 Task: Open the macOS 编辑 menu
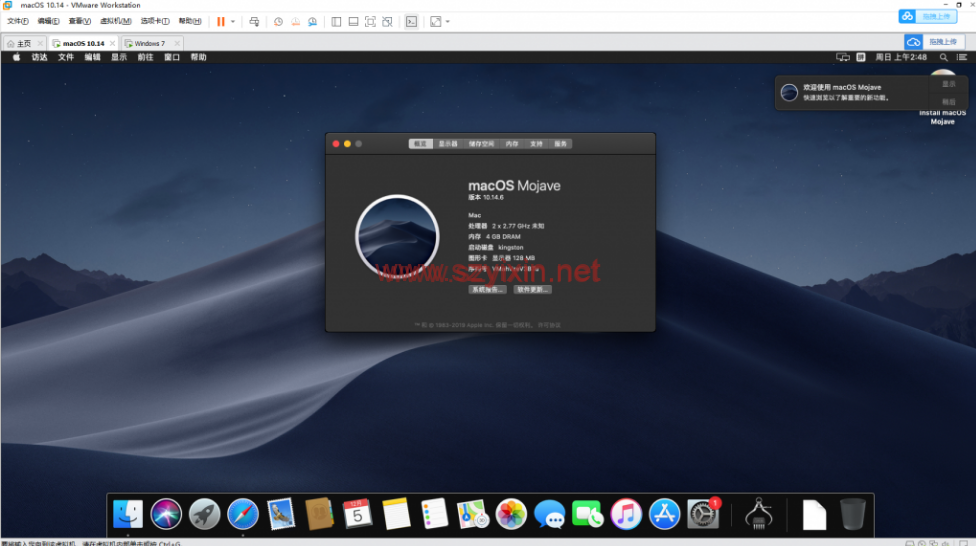click(92, 57)
